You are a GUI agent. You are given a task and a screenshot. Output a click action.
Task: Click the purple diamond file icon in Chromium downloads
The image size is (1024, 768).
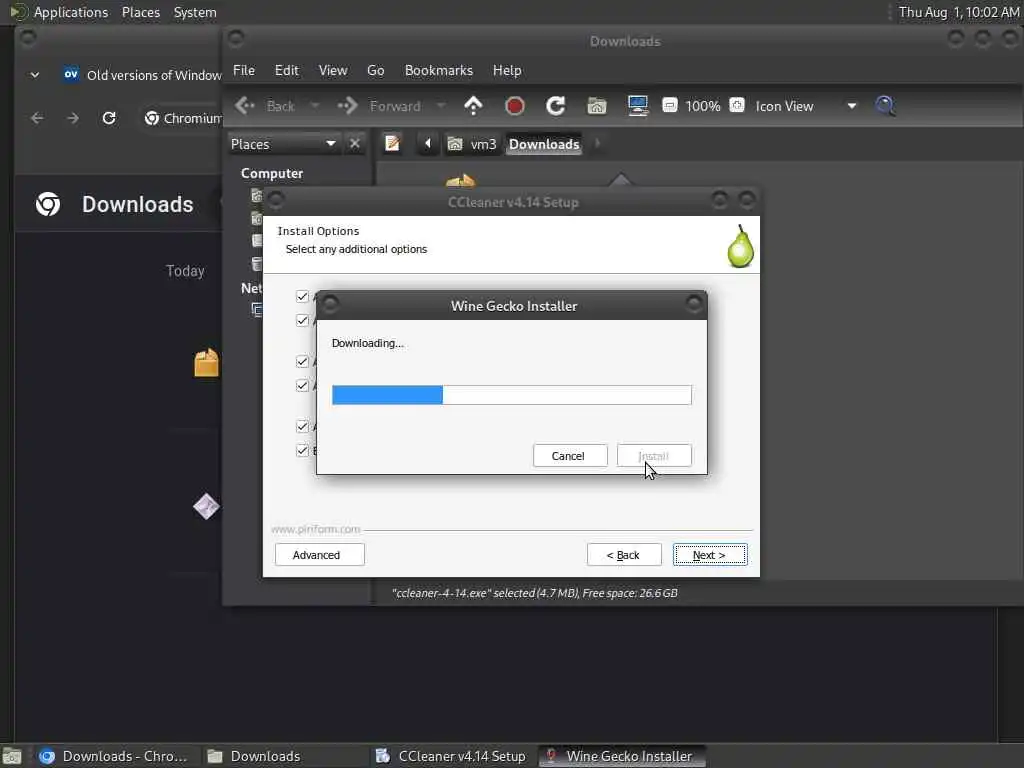click(206, 506)
